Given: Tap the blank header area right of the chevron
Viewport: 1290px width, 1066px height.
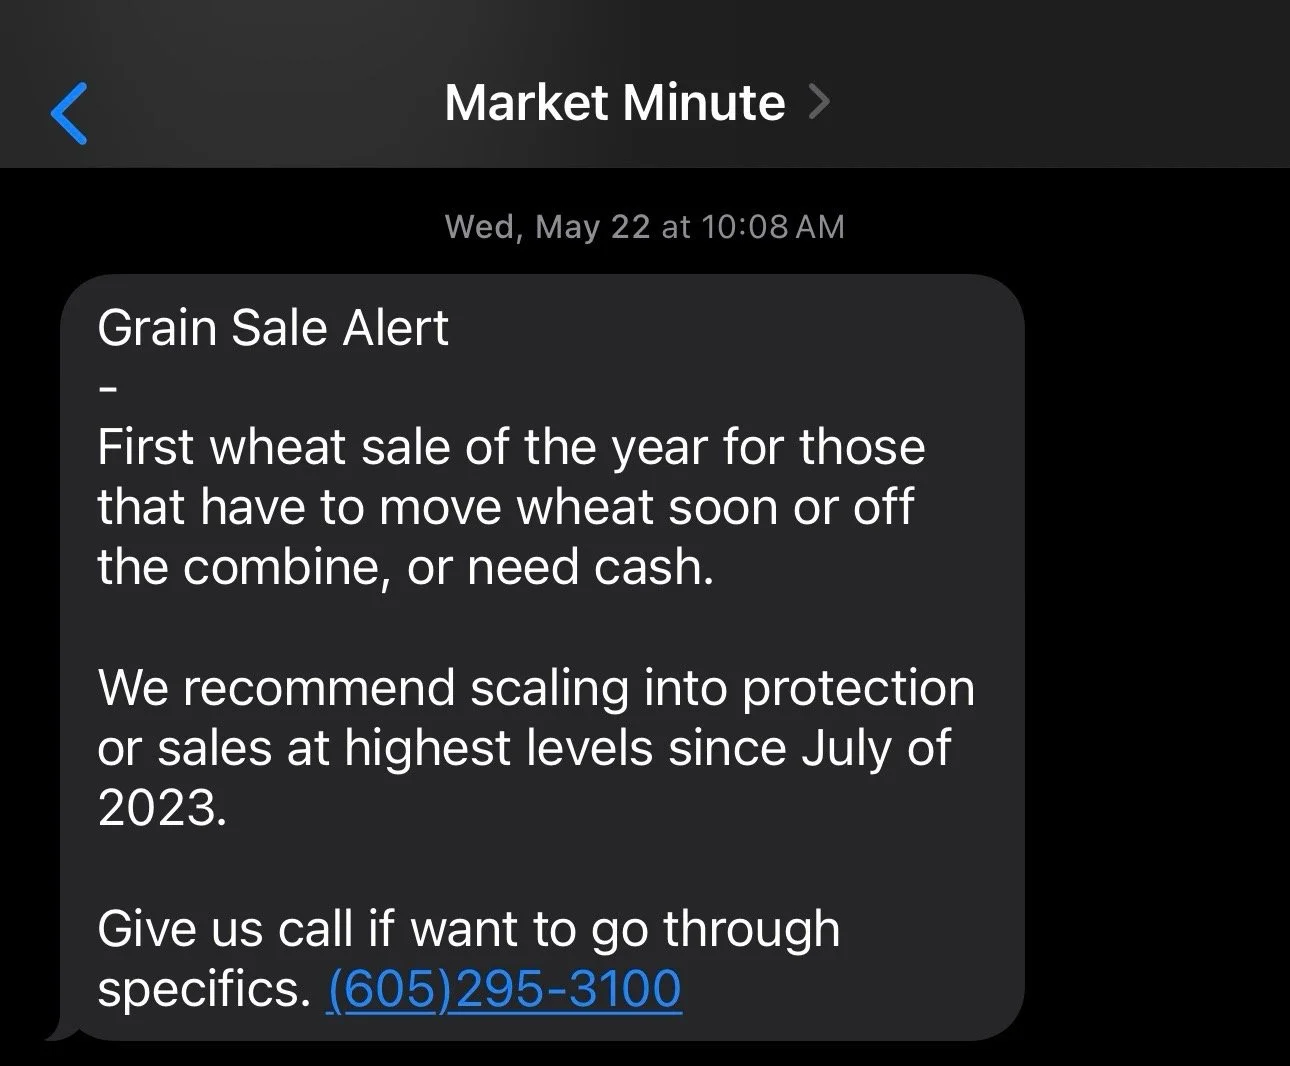Looking at the screenshot, I should click(1060, 102).
